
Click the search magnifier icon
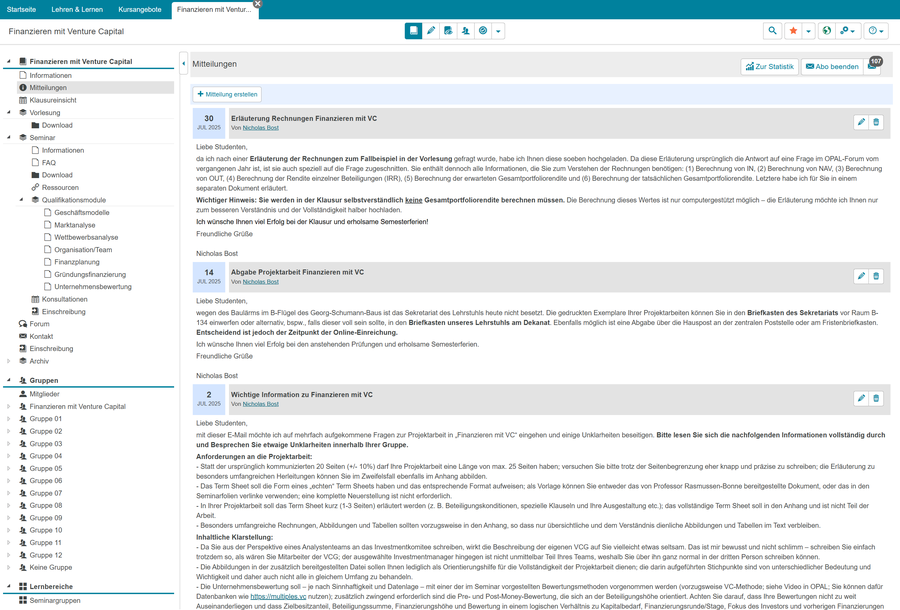pos(772,31)
